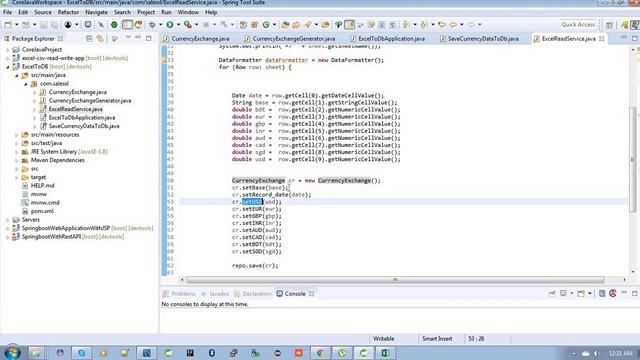
Task: Select HELP.md in Package Explorer
Action: tap(42, 186)
